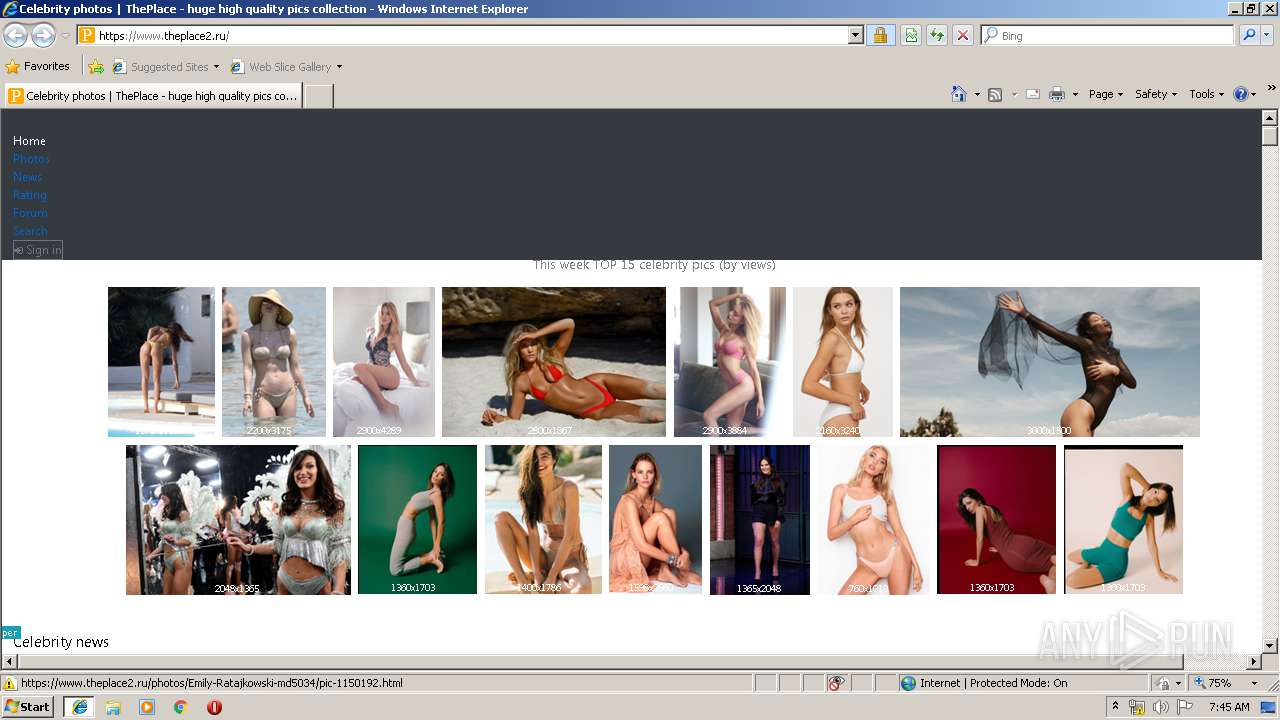This screenshot has width=1280, height=720.
Task: Open the Action Center flag icon
Action: [x=1183, y=707]
